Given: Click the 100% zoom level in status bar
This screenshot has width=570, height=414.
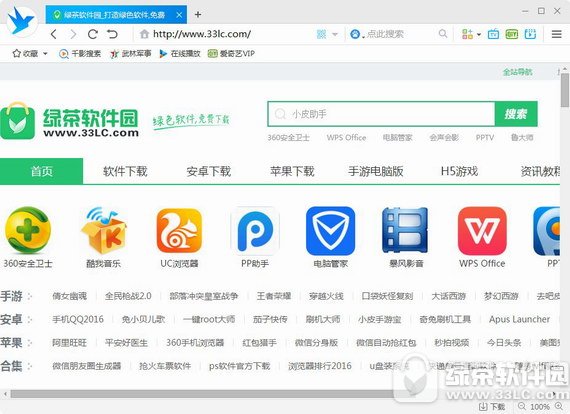Looking at the screenshot, I should click(x=539, y=407).
